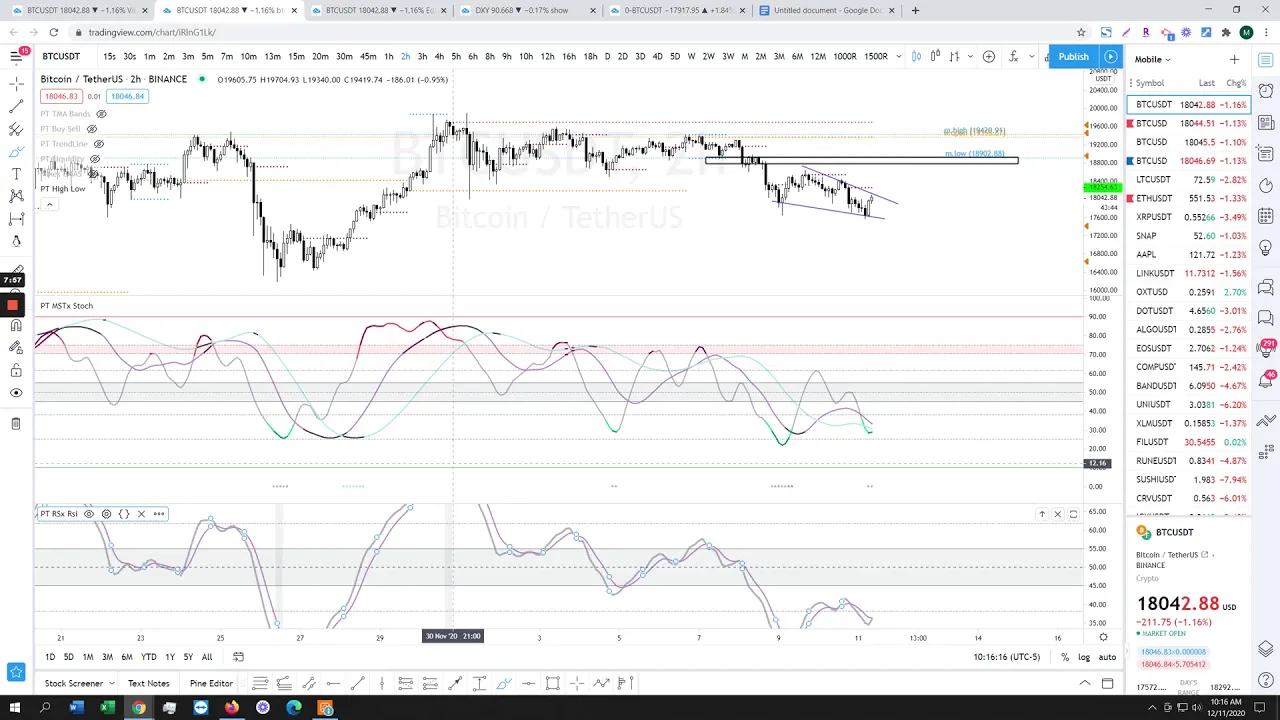Move RSI pane up with arrow icon
Viewport: 1280px width, 720px height.
(x=1041, y=514)
